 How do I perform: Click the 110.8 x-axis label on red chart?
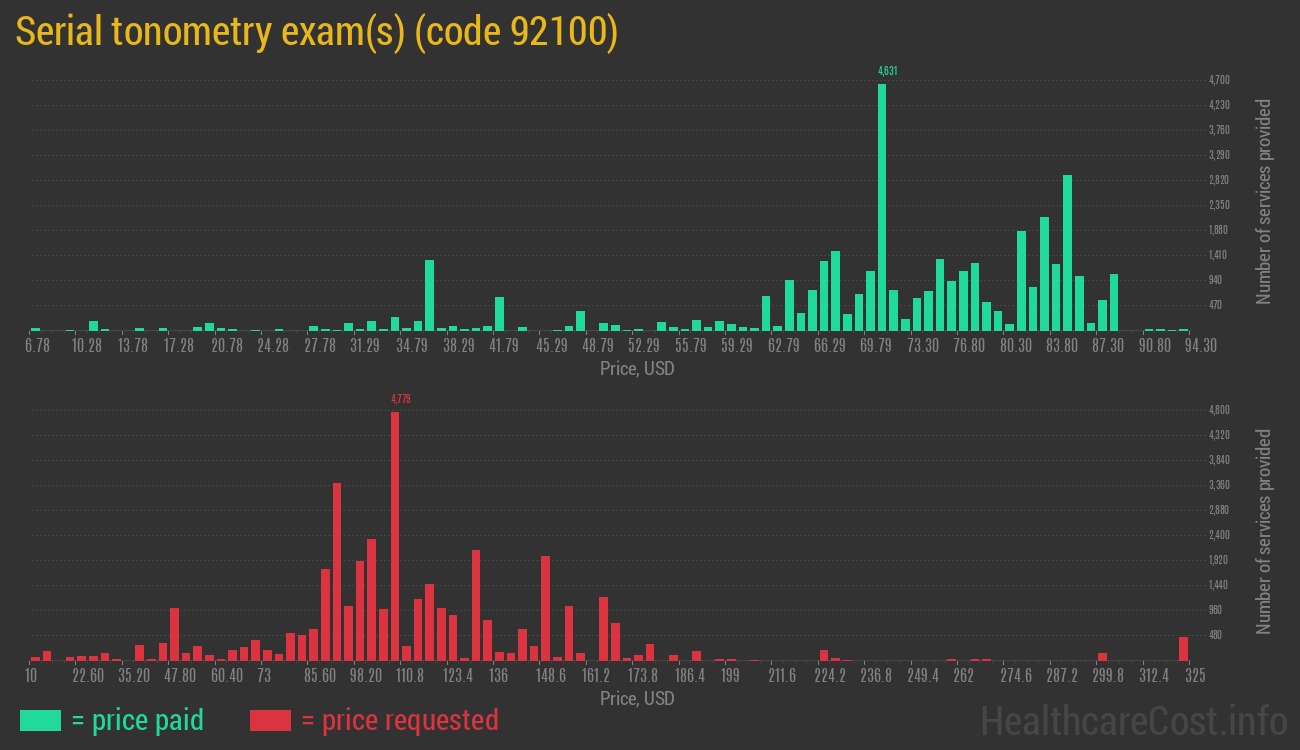(x=410, y=676)
